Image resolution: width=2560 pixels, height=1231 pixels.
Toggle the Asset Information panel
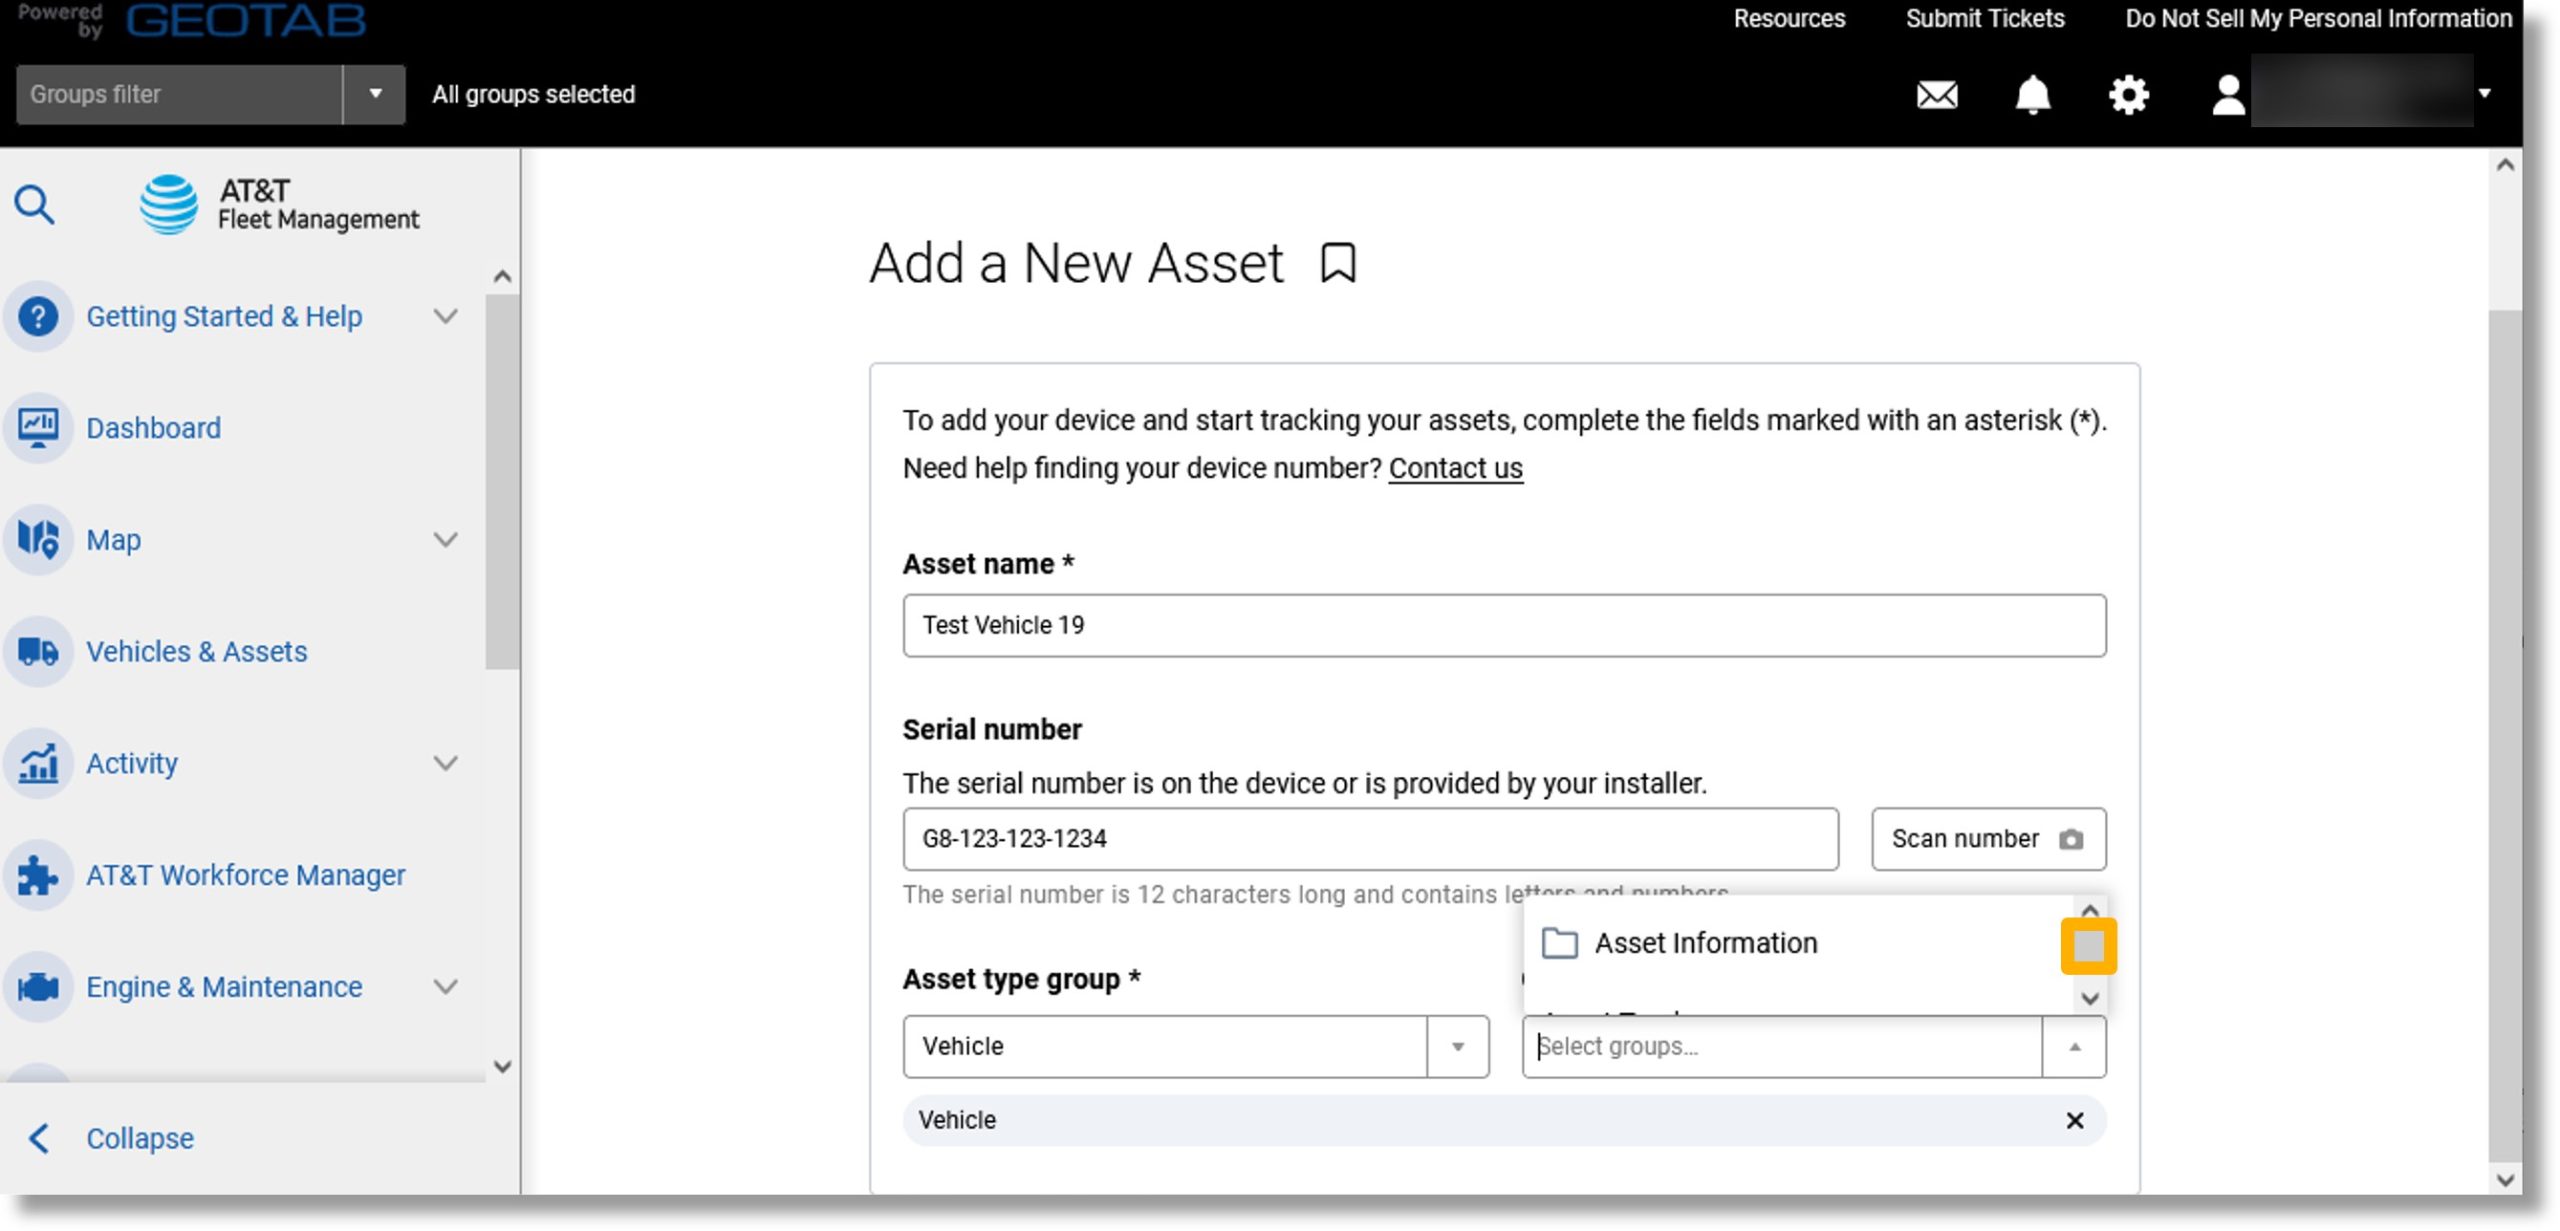[2090, 944]
